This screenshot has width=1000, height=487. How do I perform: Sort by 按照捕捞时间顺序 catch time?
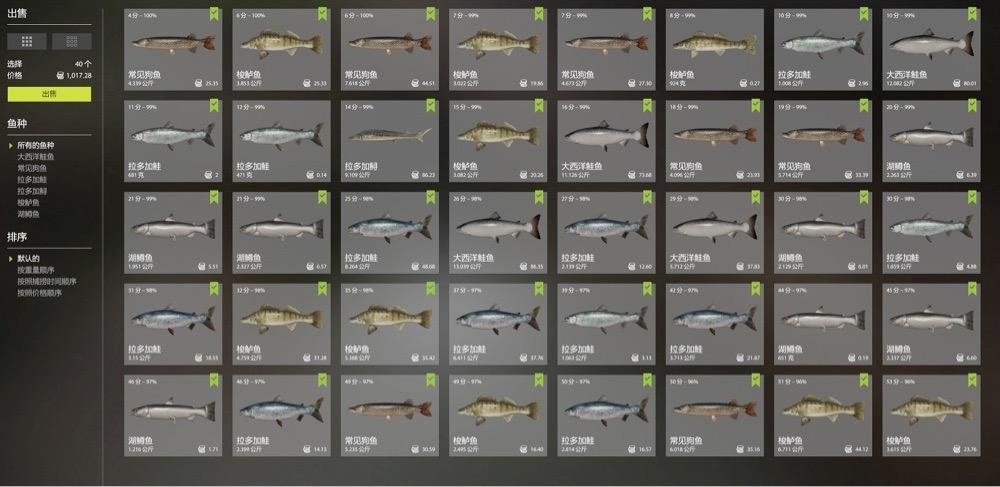point(47,281)
